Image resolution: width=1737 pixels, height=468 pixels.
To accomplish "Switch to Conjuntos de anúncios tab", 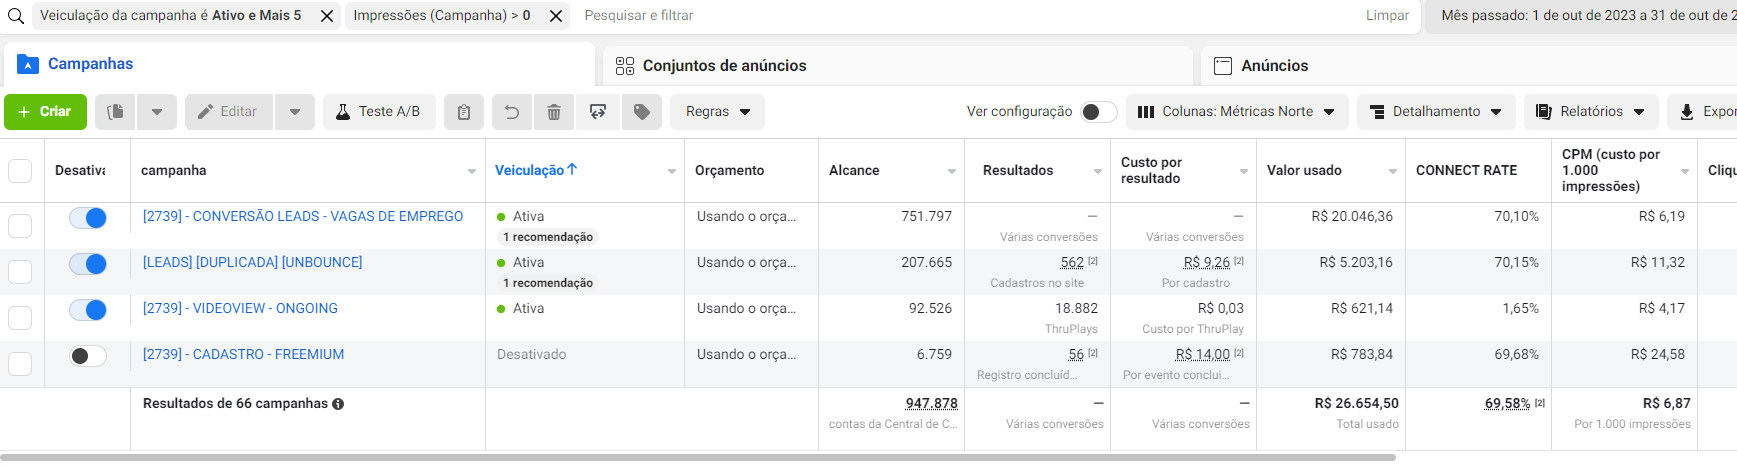I will 724,66.
